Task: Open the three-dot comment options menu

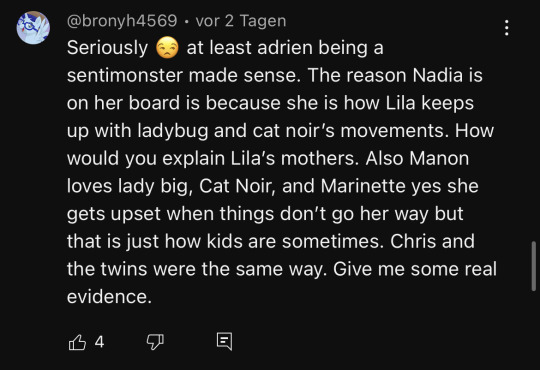Action: (506, 28)
